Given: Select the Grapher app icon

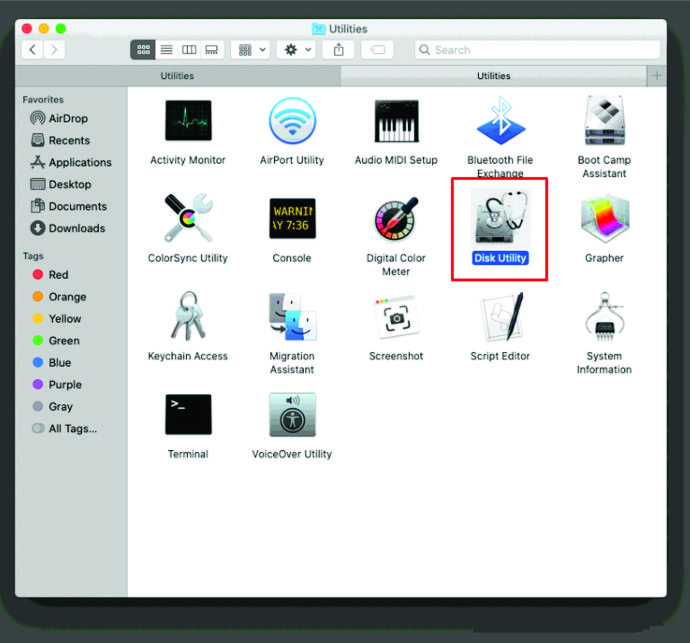Looking at the screenshot, I should pos(605,218).
